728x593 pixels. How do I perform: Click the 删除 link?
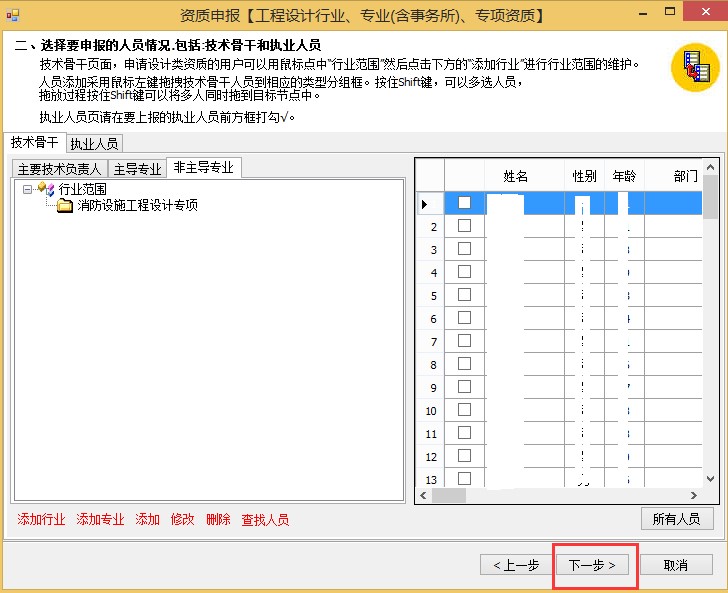tap(218, 520)
